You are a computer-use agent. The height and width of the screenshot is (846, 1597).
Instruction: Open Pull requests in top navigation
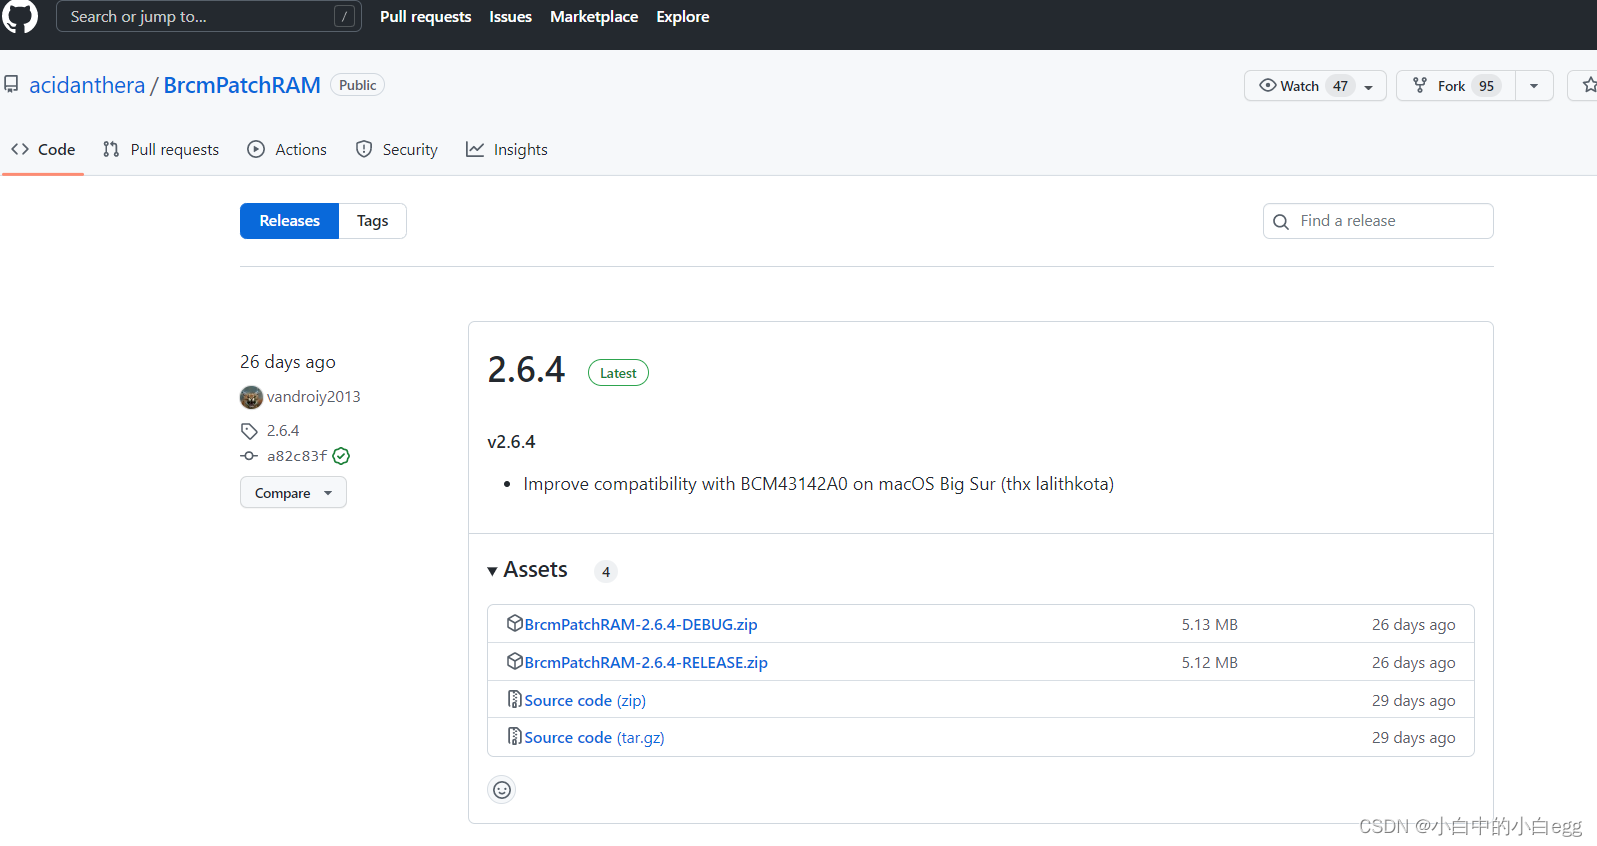(425, 17)
